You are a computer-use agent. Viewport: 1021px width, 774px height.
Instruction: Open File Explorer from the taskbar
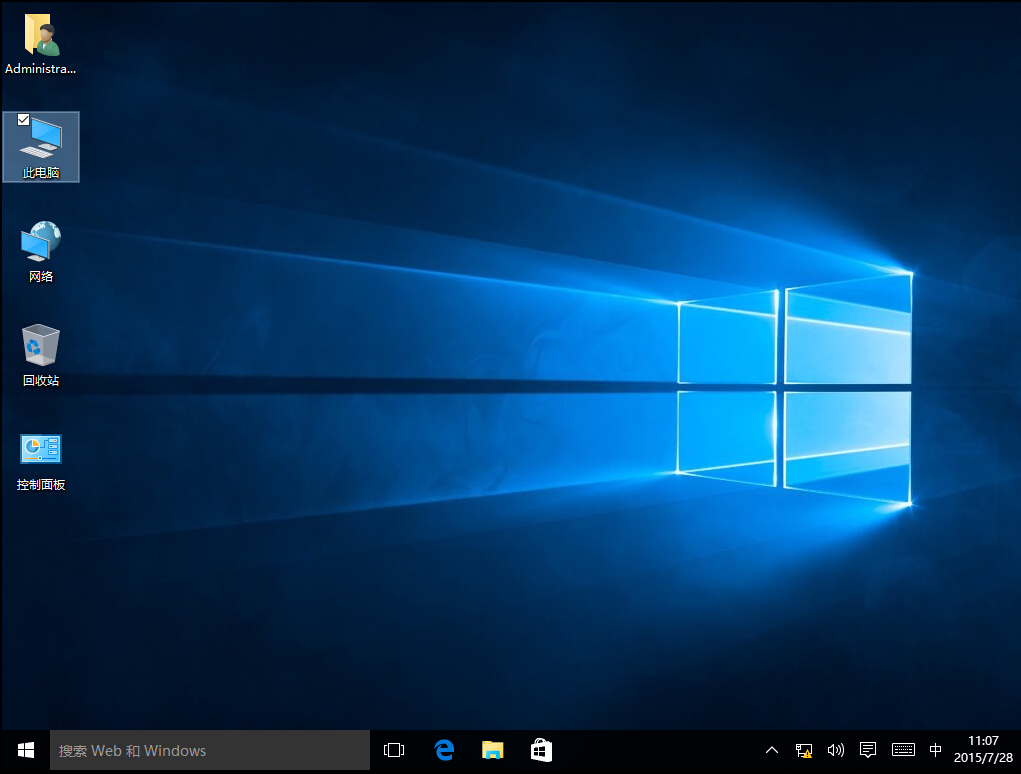click(493, 751)
